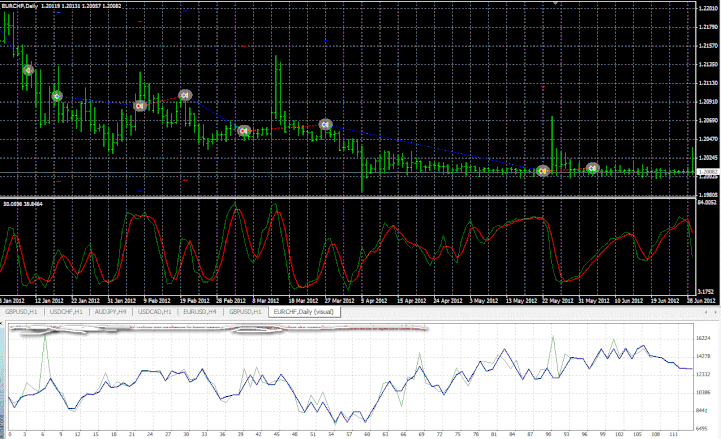The height and width of the screenshot is (439, 721).
Task: Open the GBPUSD,H1 tab beside USDCHF,H1
Action: click(x=21, y=312)
